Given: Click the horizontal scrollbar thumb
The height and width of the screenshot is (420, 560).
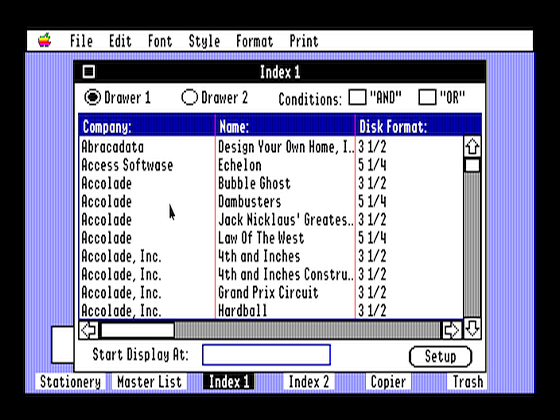Looking at the screenshot, I should click(x=138, y=330).
